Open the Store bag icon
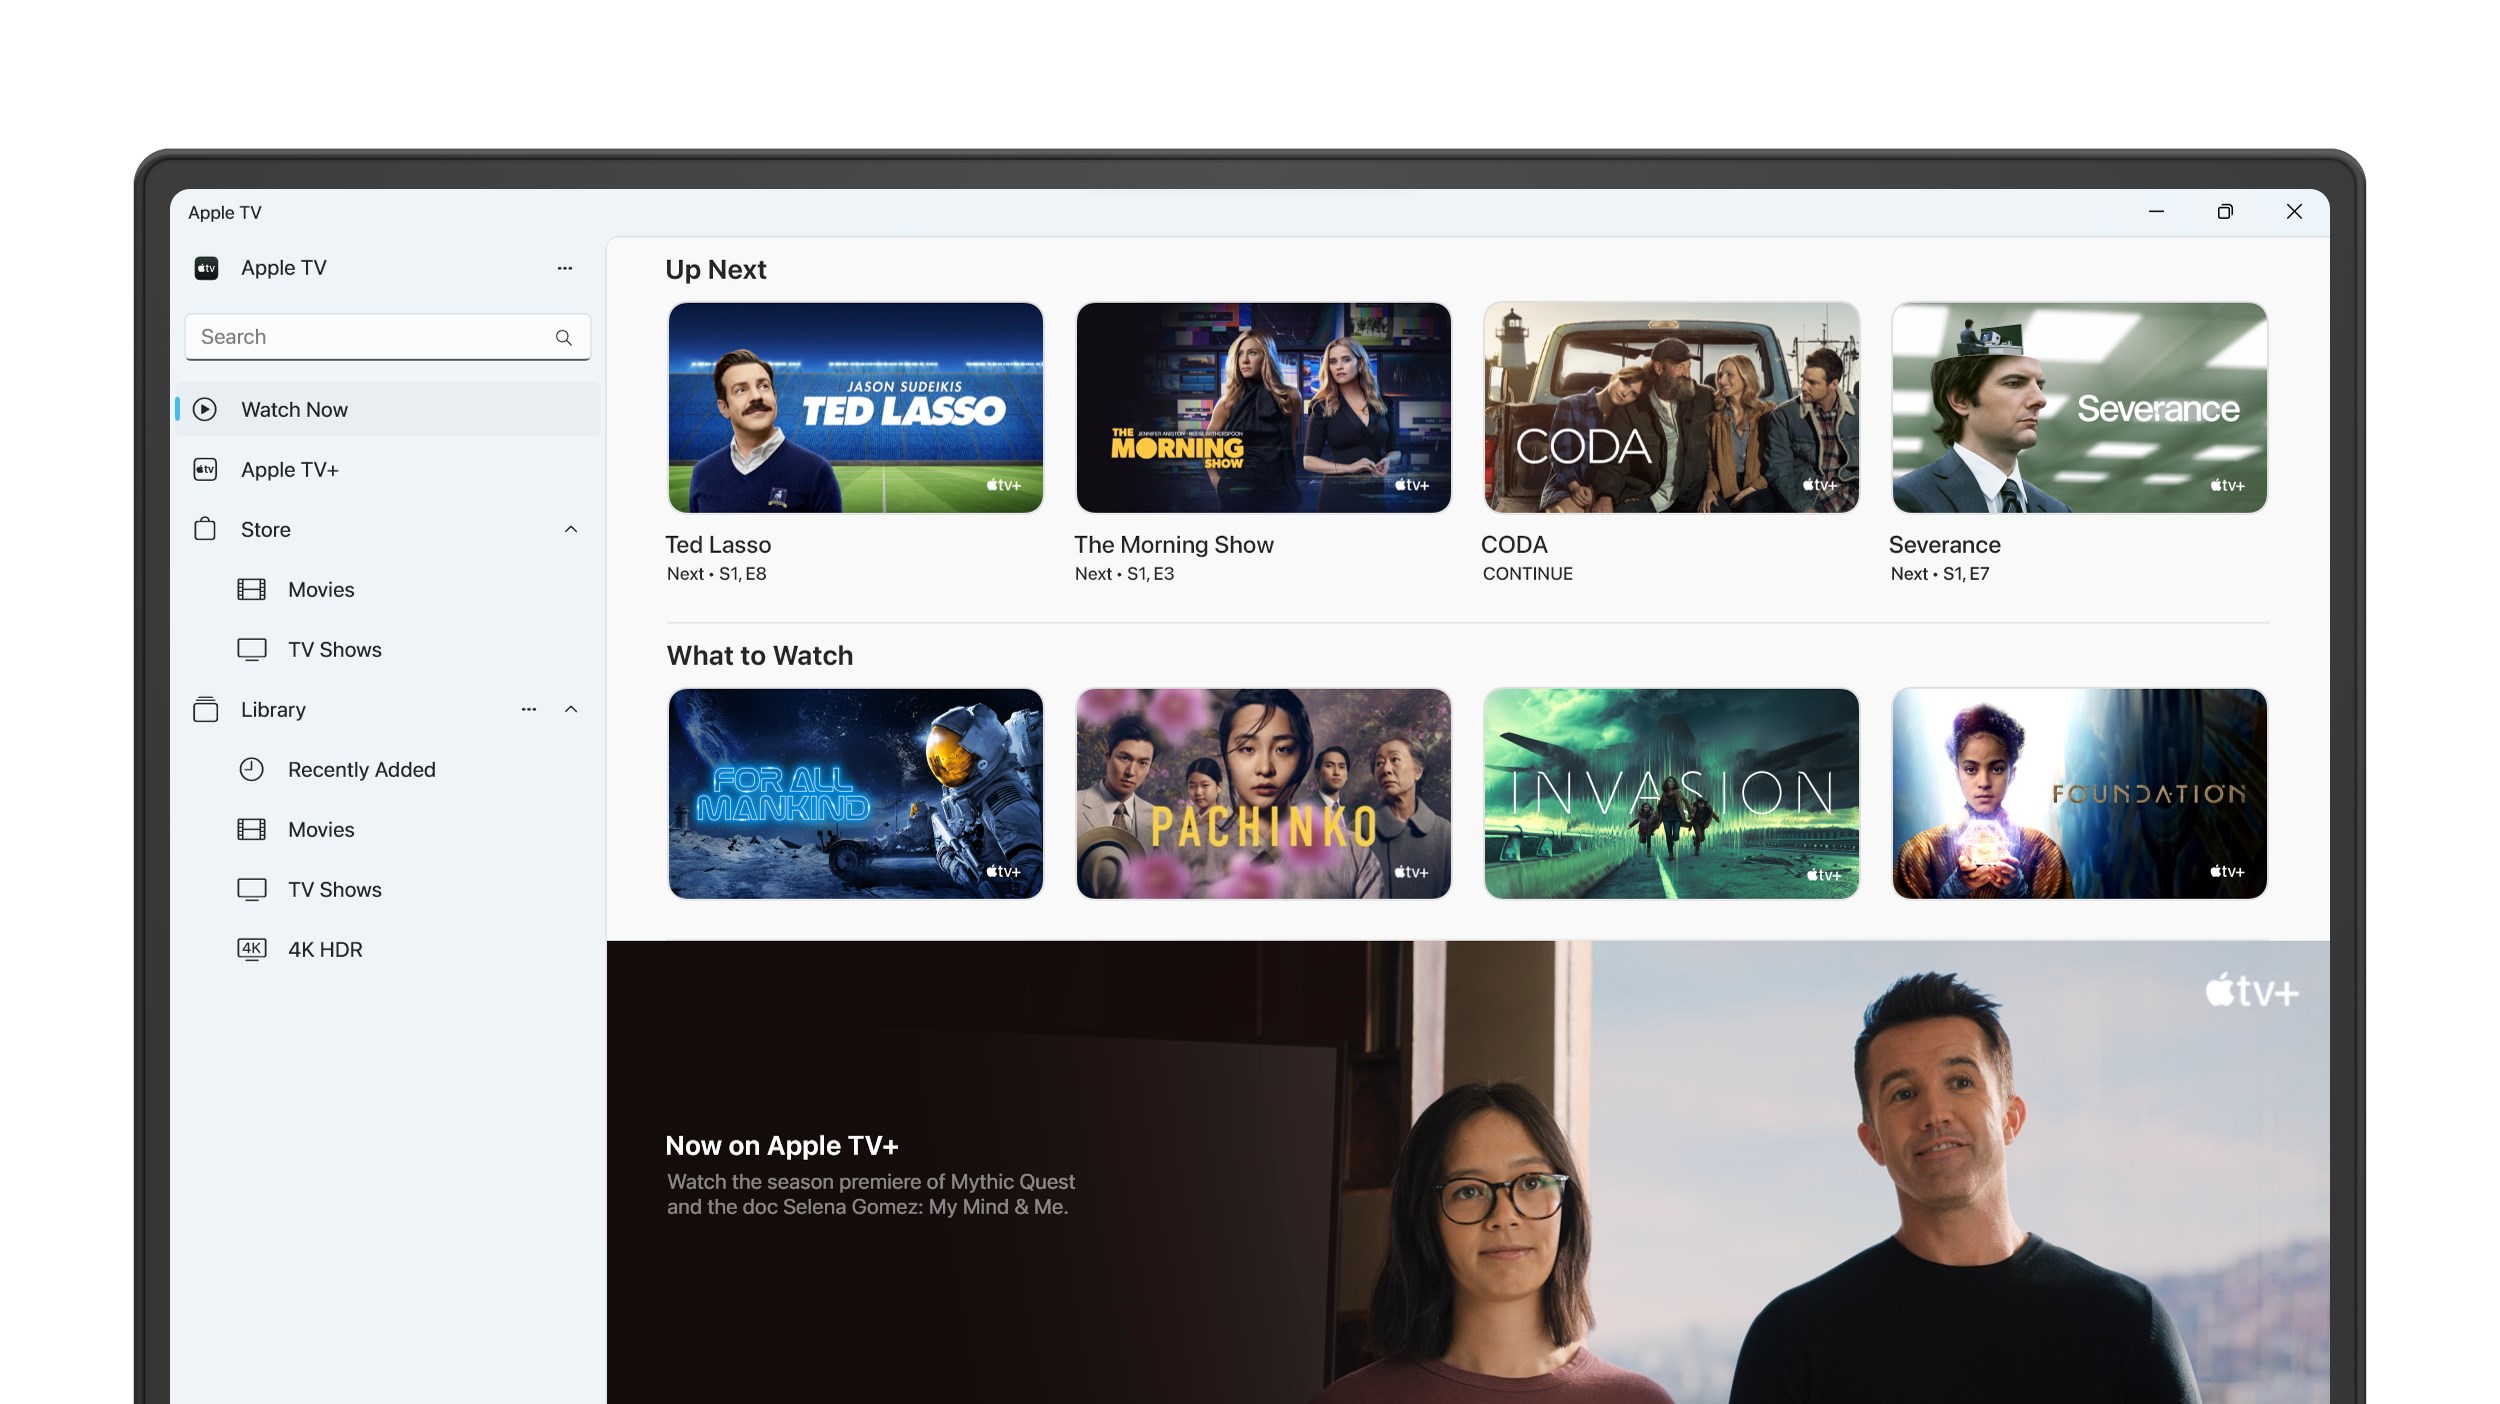The image size is (2500, 1404). [206, 529]
